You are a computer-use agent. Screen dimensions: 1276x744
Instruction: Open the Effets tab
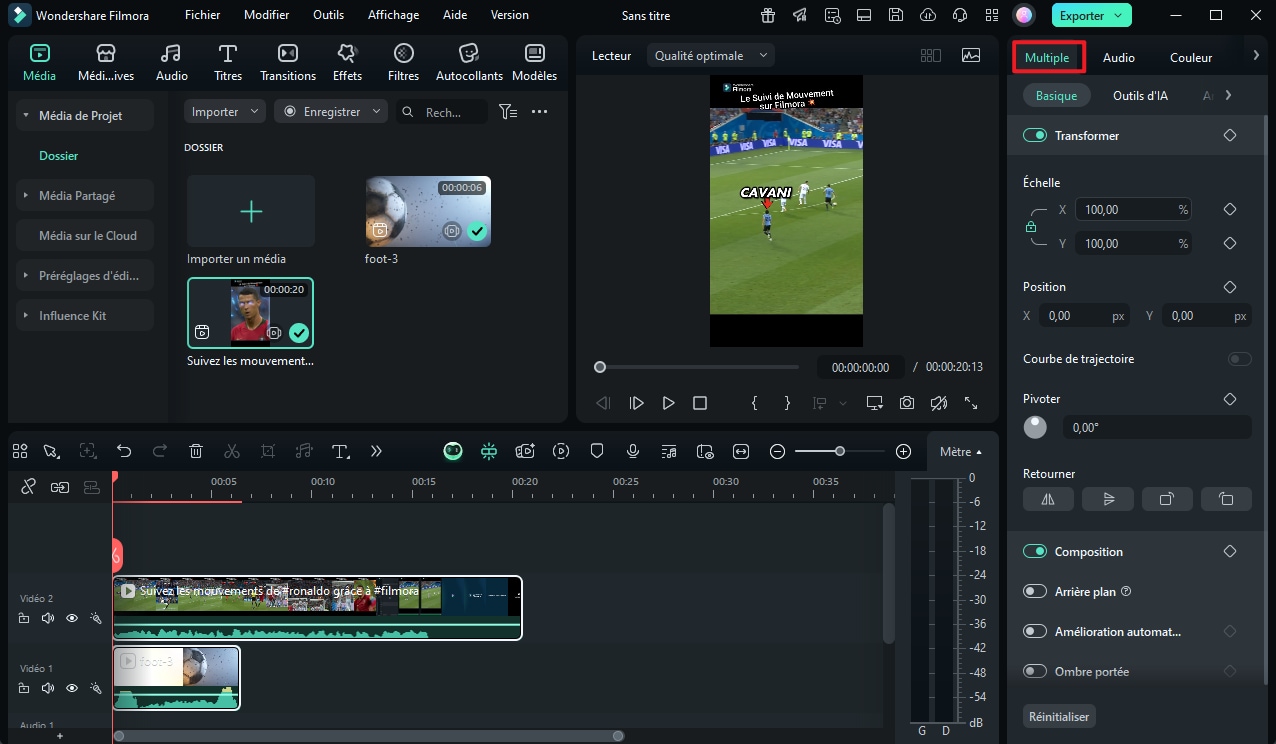[x=347, y=62]
